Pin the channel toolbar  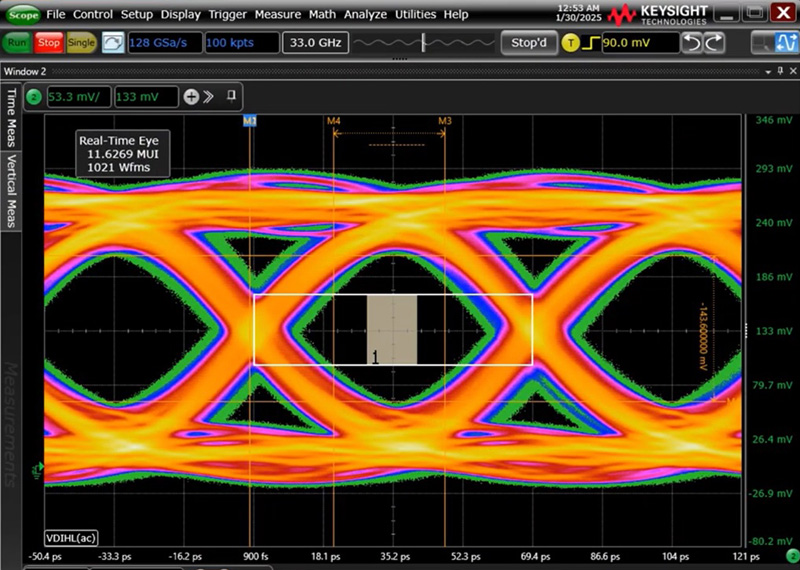pos(232,96)
